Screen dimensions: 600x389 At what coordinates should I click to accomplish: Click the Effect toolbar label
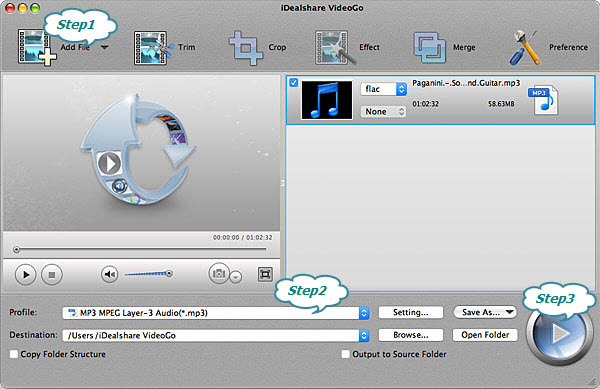tap(369, 47)
